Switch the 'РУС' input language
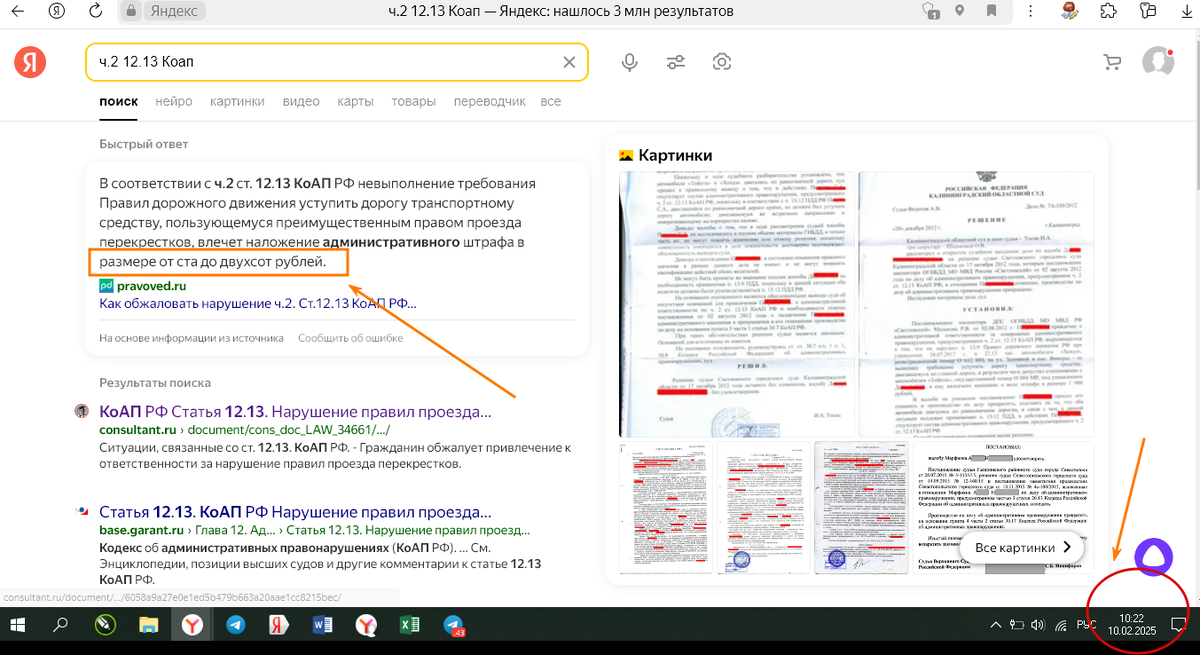 tap(1086, 626)
